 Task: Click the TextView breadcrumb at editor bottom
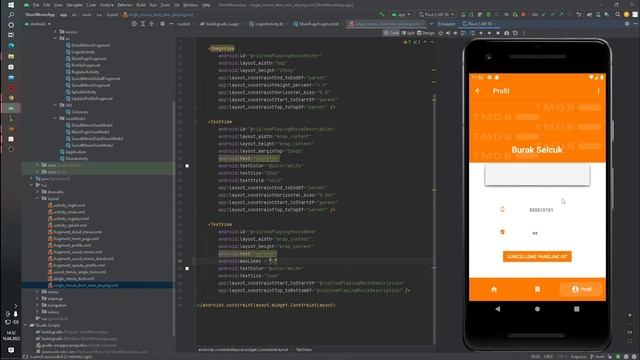[x=304, y=350]
